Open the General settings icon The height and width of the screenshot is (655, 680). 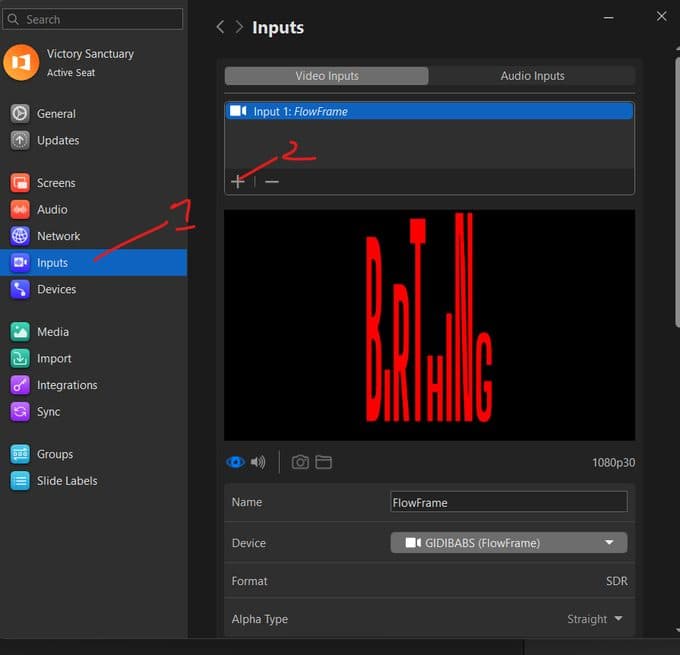(x=20, y=114)
